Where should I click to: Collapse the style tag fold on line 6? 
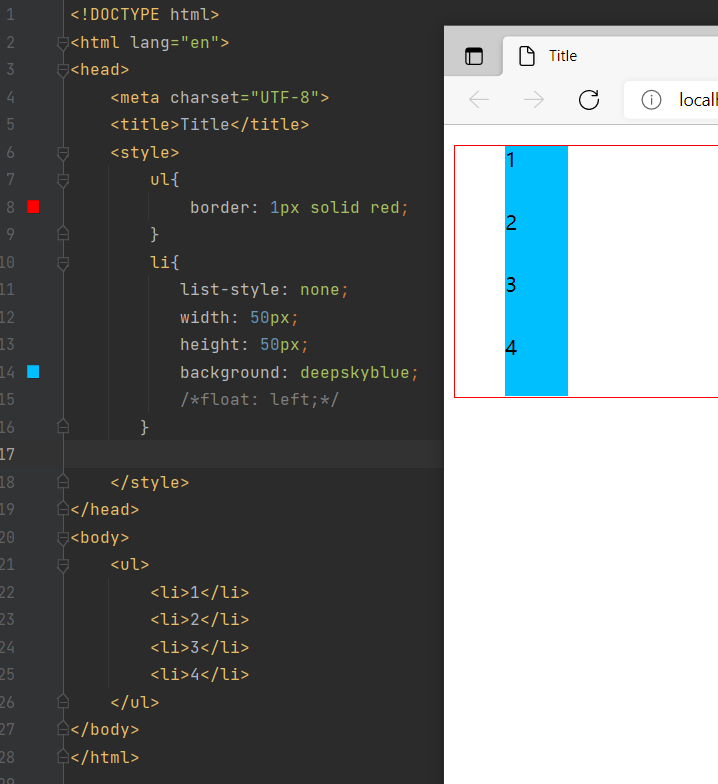63,154
